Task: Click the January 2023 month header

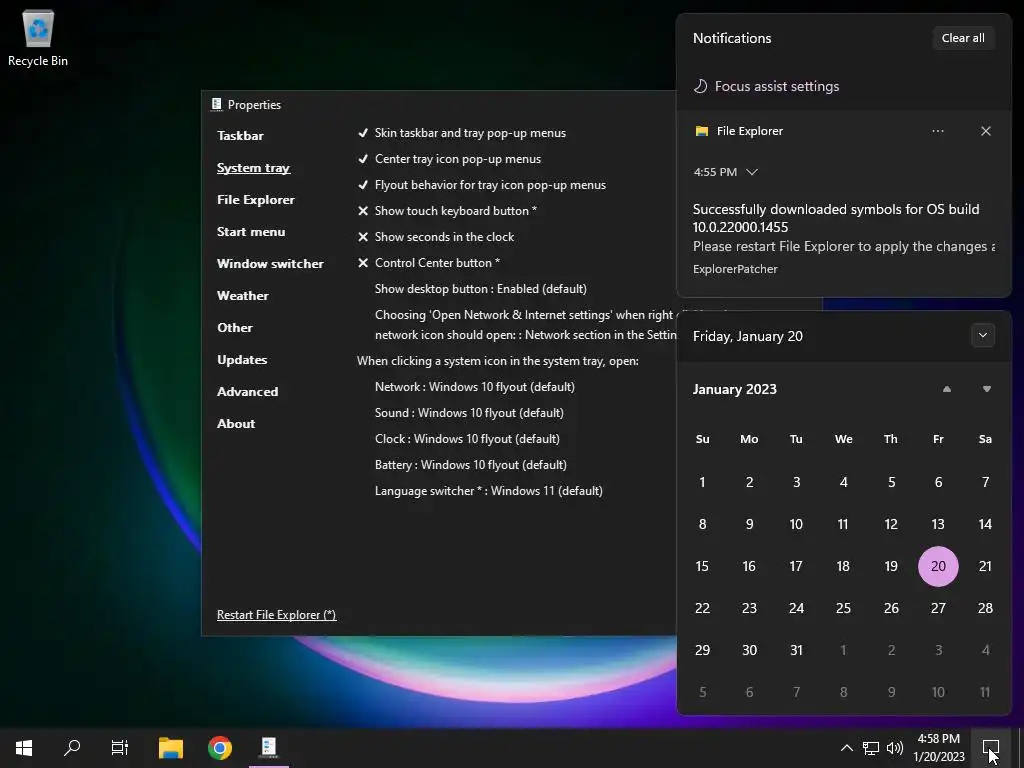Action: coord(735,389)
